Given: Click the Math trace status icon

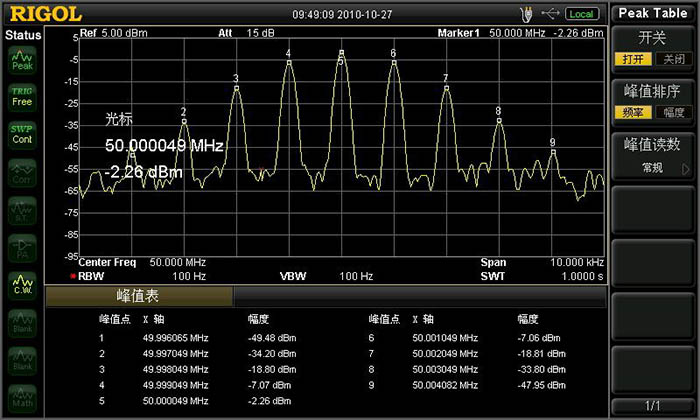Looking at the screenshot, I should [x=21, y=397].
